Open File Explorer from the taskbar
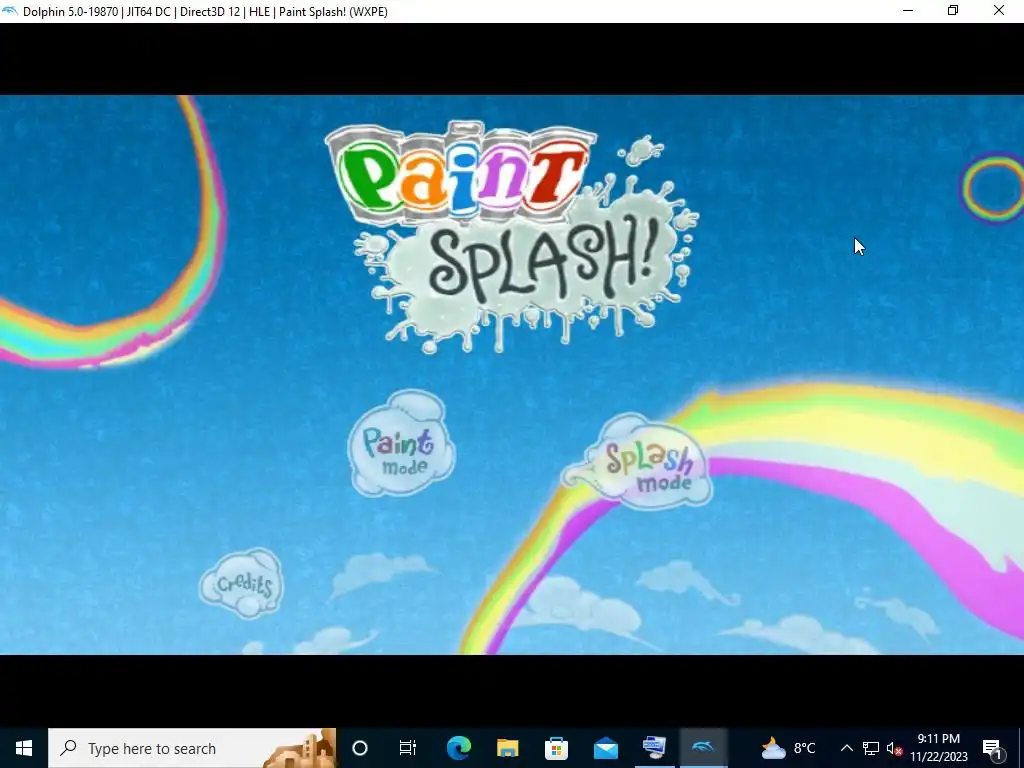1024x768 pixels. (x=507, y=748)
